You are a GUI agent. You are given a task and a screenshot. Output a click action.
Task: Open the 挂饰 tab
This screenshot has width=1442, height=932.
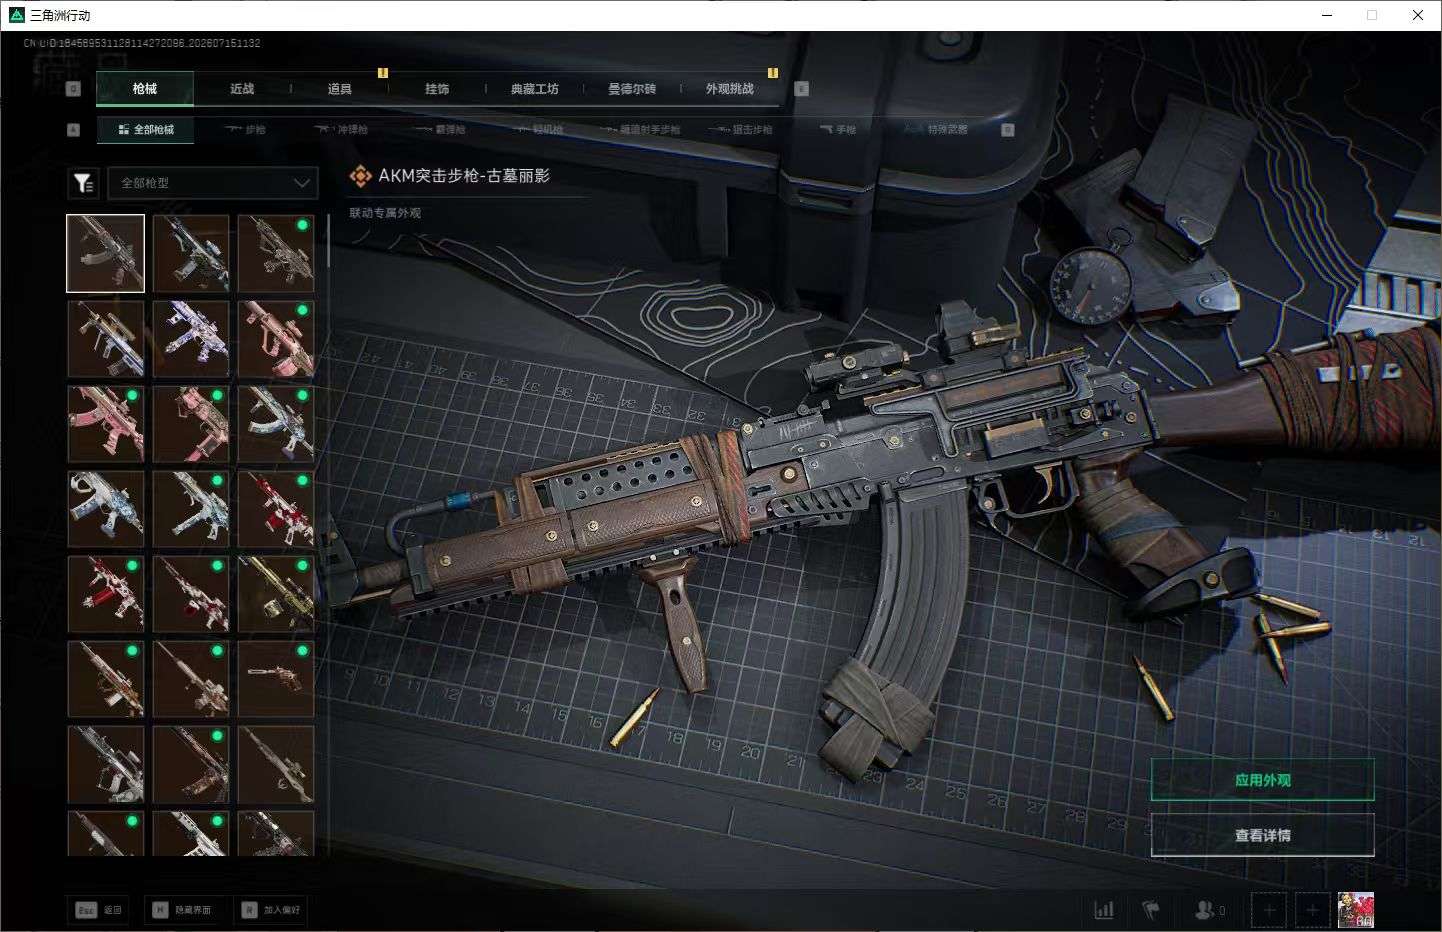(437, 89)
